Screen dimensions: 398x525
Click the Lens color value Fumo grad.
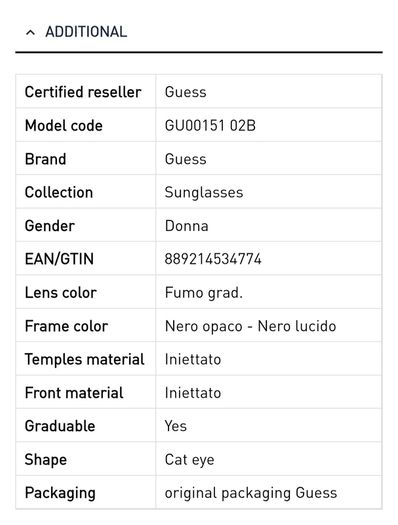click(x=204, y=293)
